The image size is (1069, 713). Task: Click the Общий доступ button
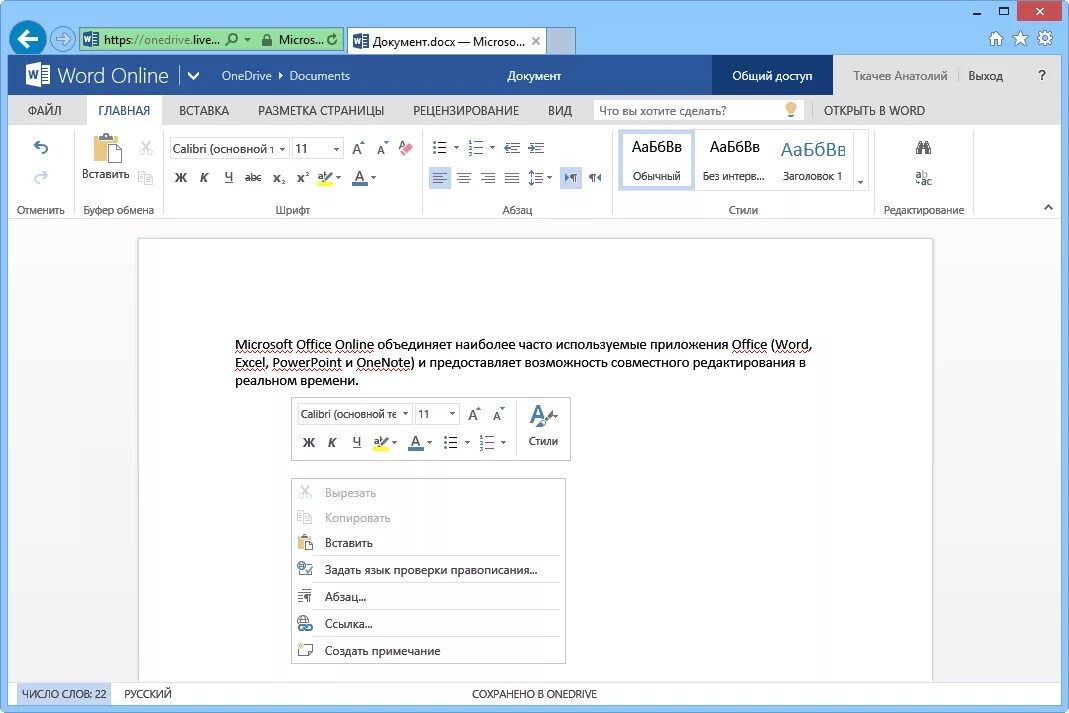(772, 76)
